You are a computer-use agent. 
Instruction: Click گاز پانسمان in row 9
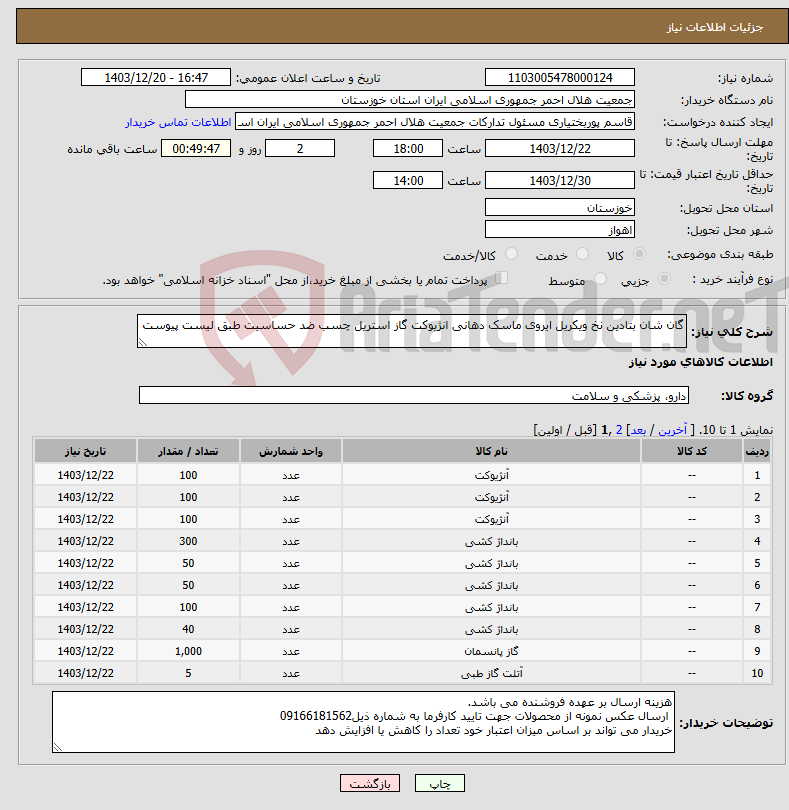(x=491, y=651)
